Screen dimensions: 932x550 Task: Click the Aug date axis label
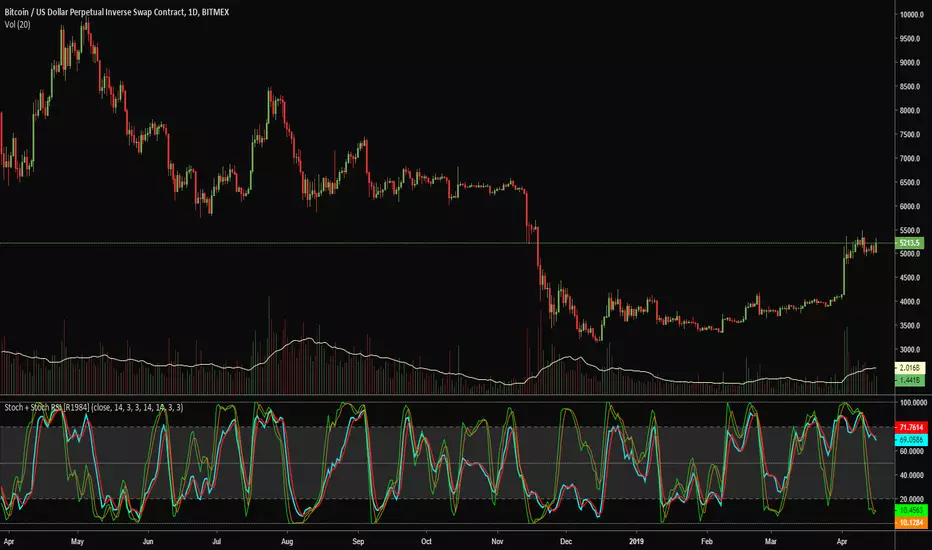tap(287, 542)
